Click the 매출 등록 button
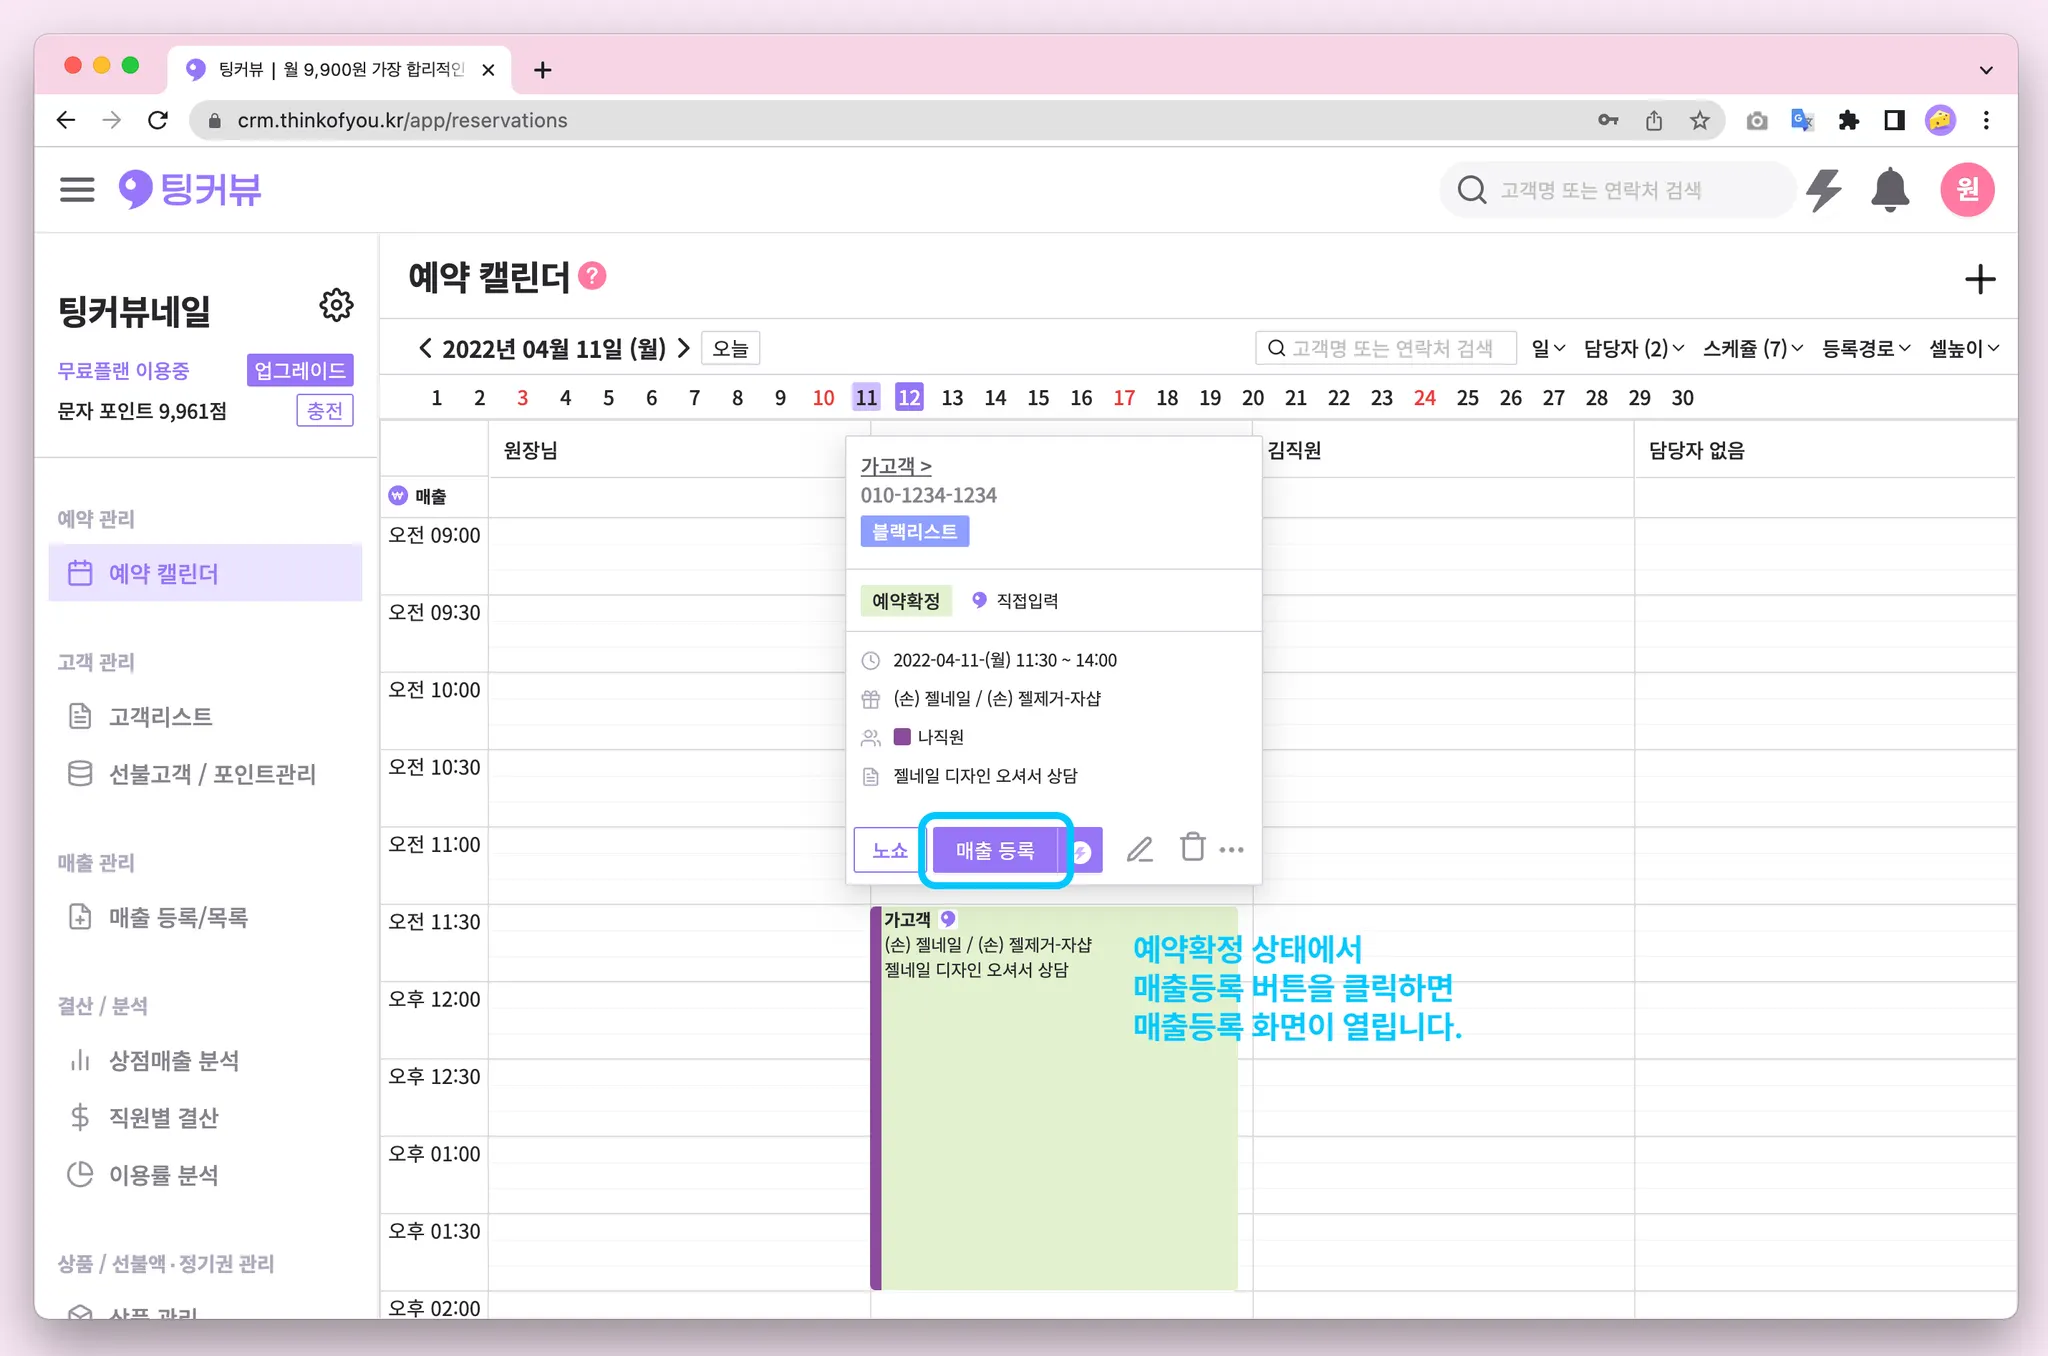 (x=994, y=851)
